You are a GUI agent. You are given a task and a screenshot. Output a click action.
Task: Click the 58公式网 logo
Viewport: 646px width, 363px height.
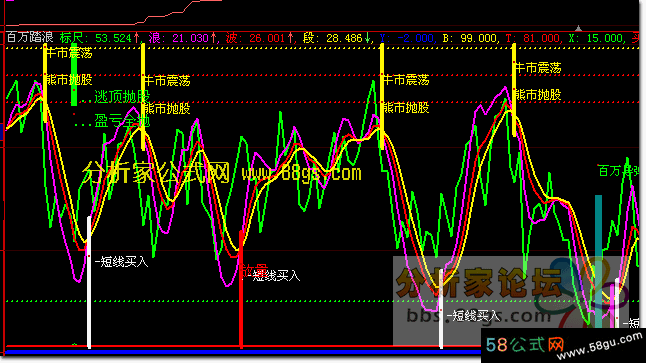point(524,345)
